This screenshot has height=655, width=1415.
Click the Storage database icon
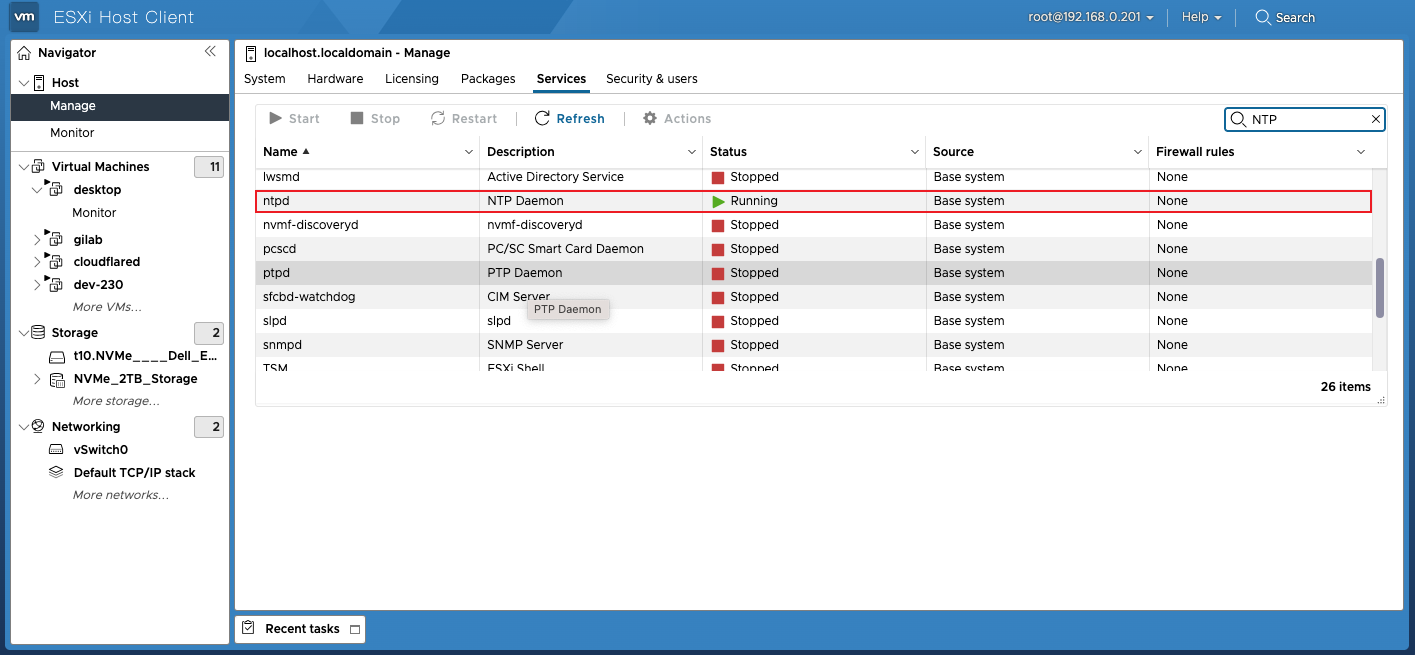point(39,332)
